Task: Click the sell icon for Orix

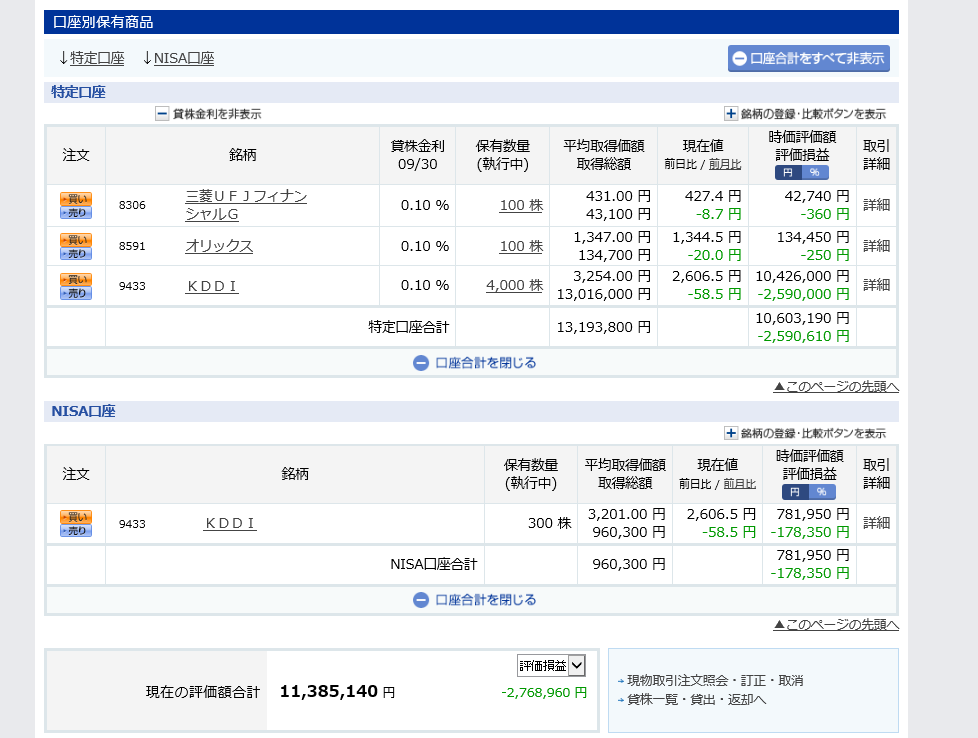Action: pyautogui.click(x=76, y=253)
